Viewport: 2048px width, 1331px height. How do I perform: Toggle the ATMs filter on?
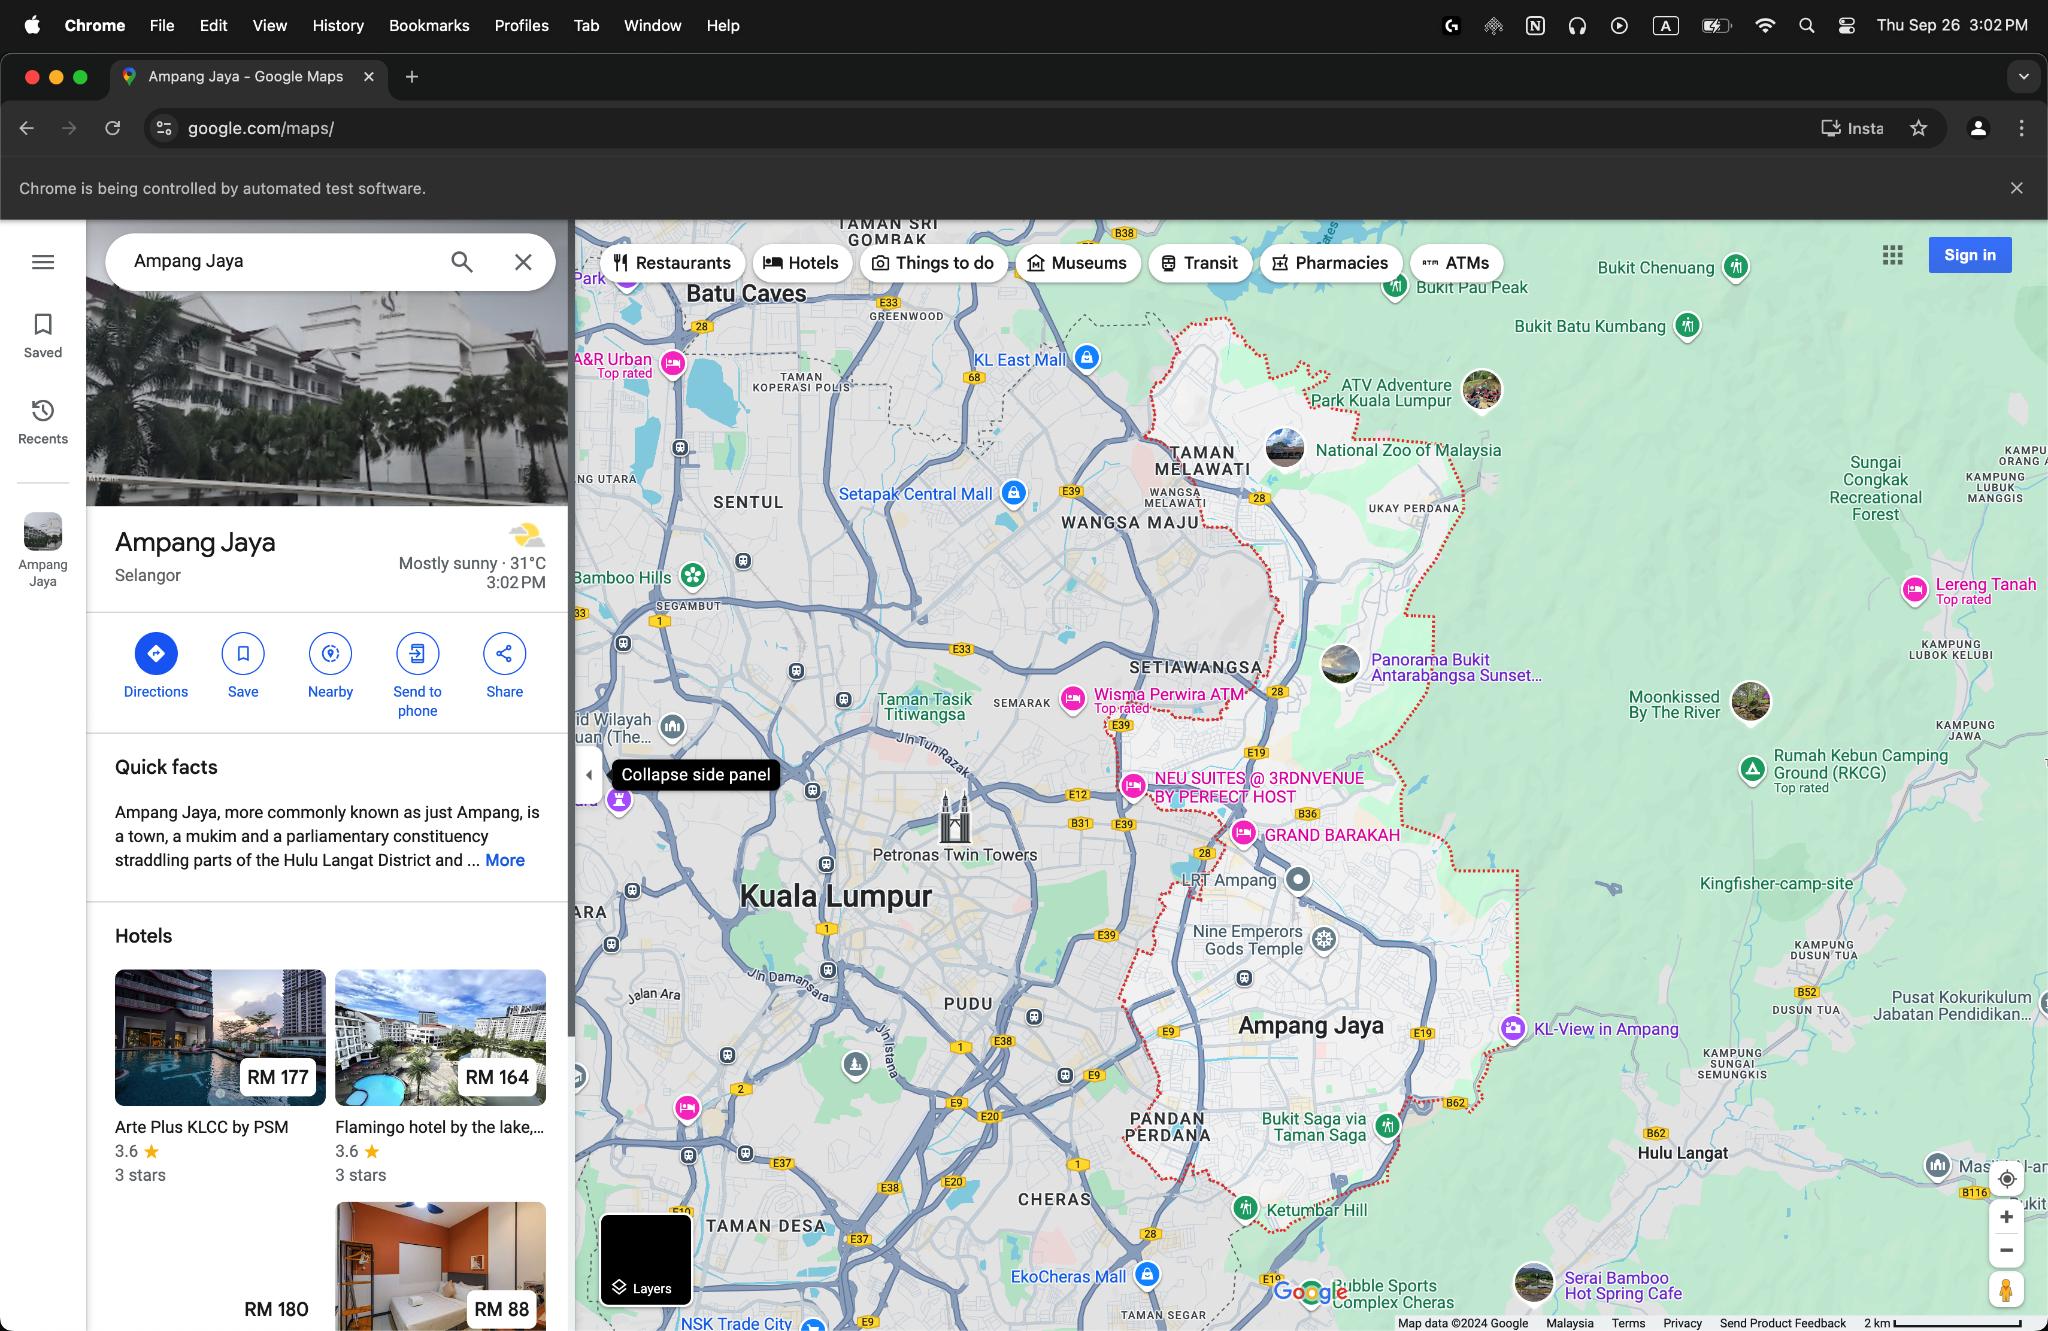click(x=1455, y=263)
